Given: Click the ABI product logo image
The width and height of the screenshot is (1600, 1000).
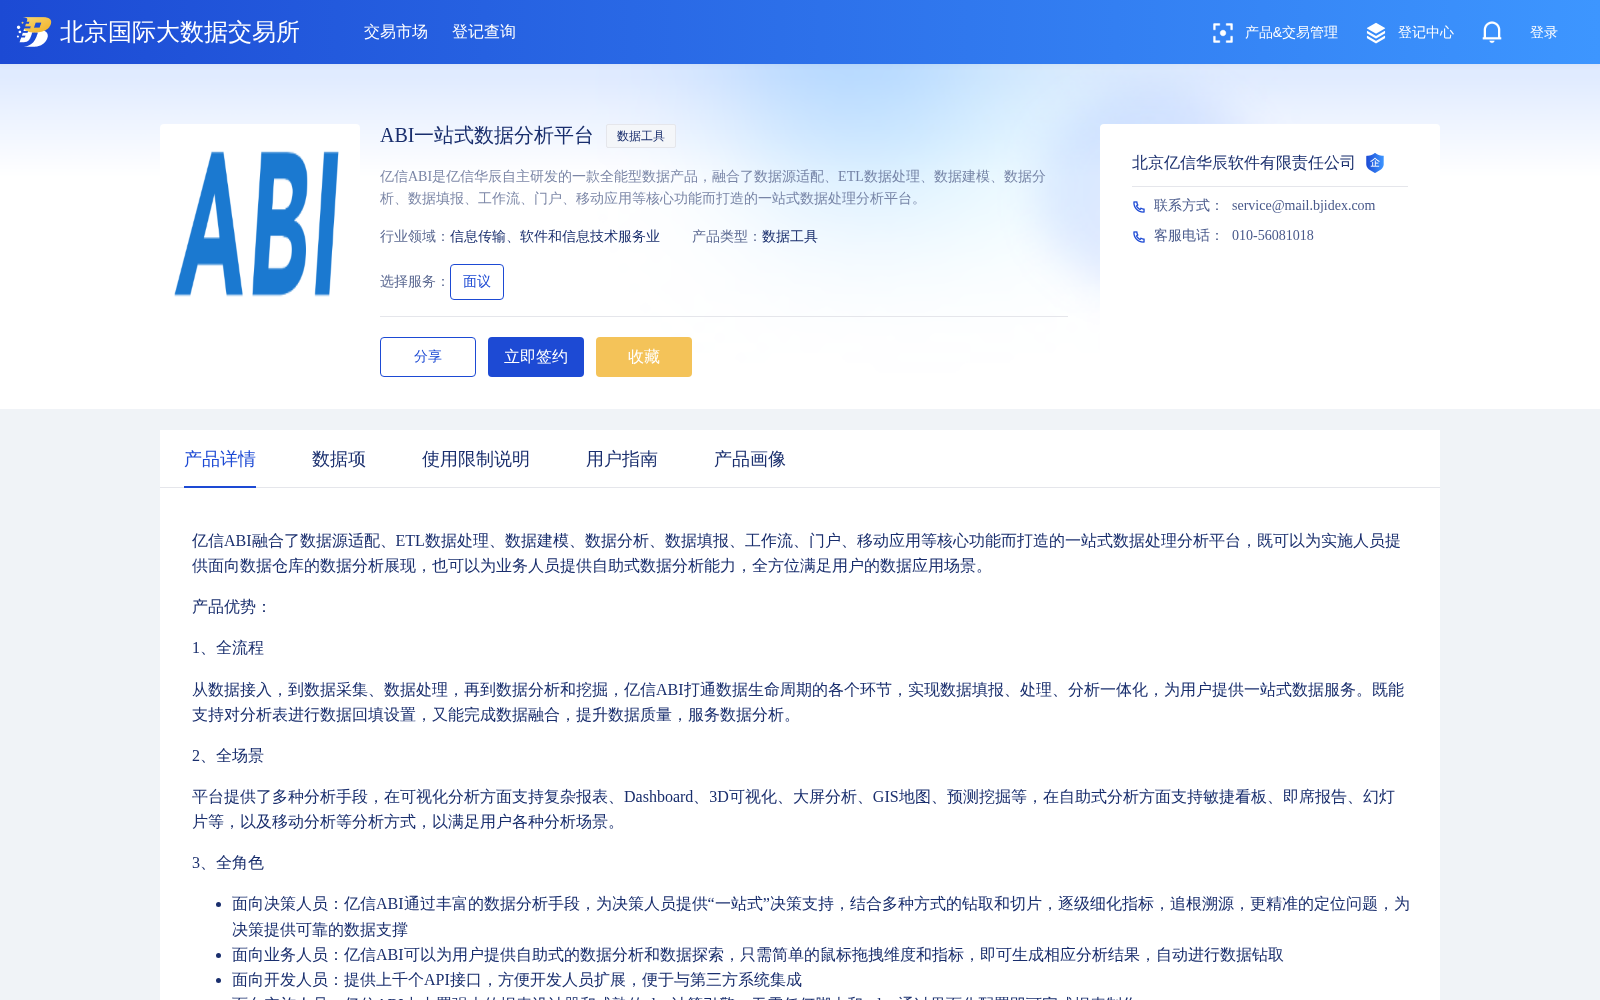Looking at the screenshot, I should (260, 224).
